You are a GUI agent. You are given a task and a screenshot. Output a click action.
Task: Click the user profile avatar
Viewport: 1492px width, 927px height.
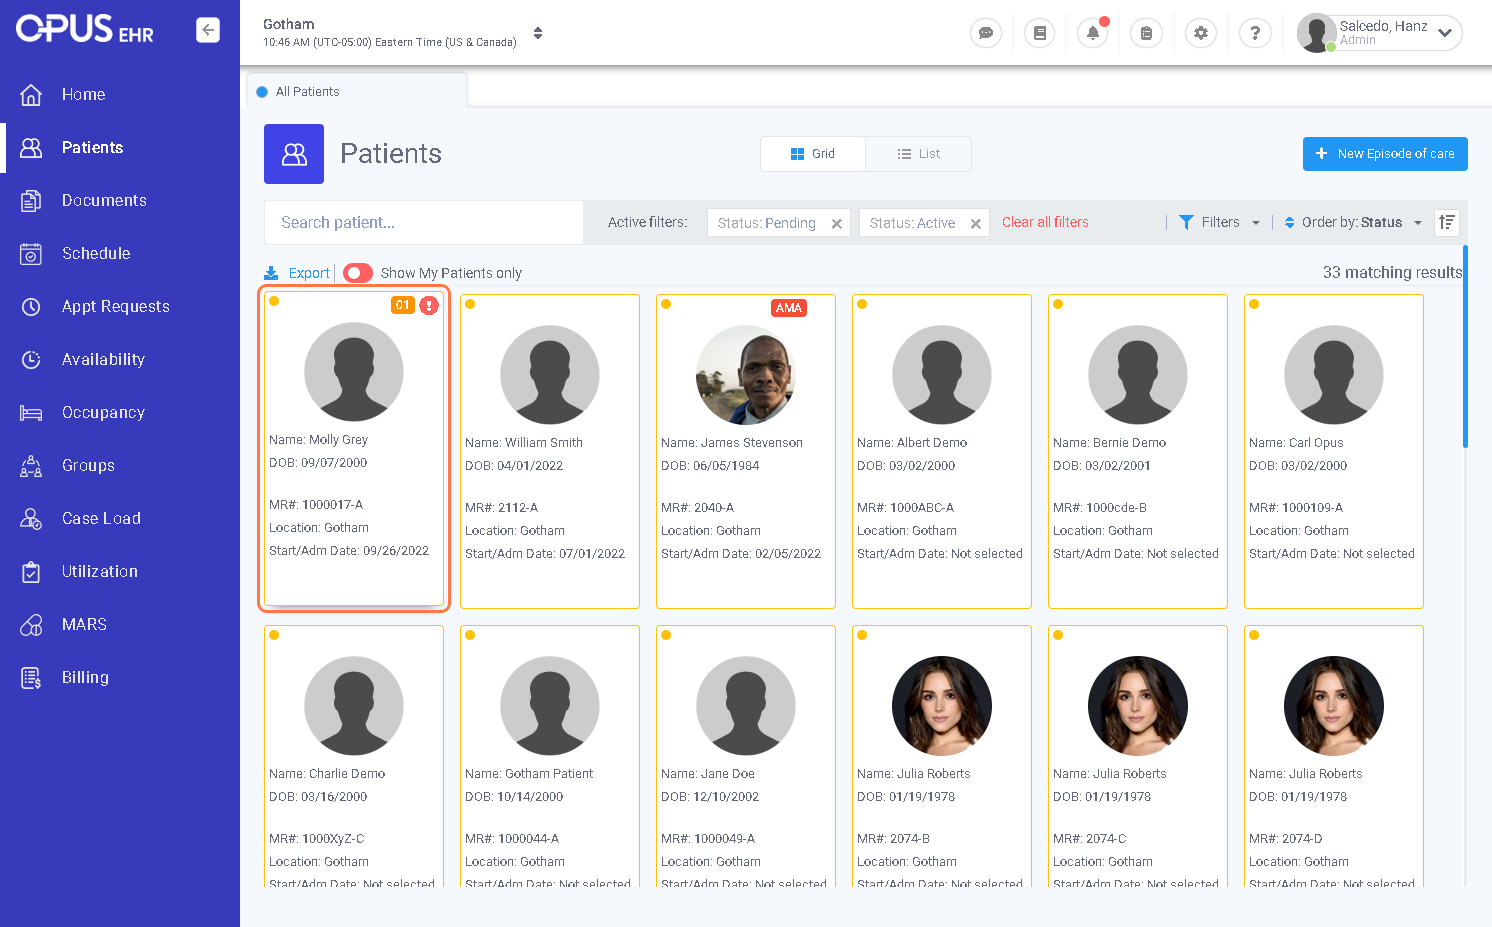tap(1317, 33)
